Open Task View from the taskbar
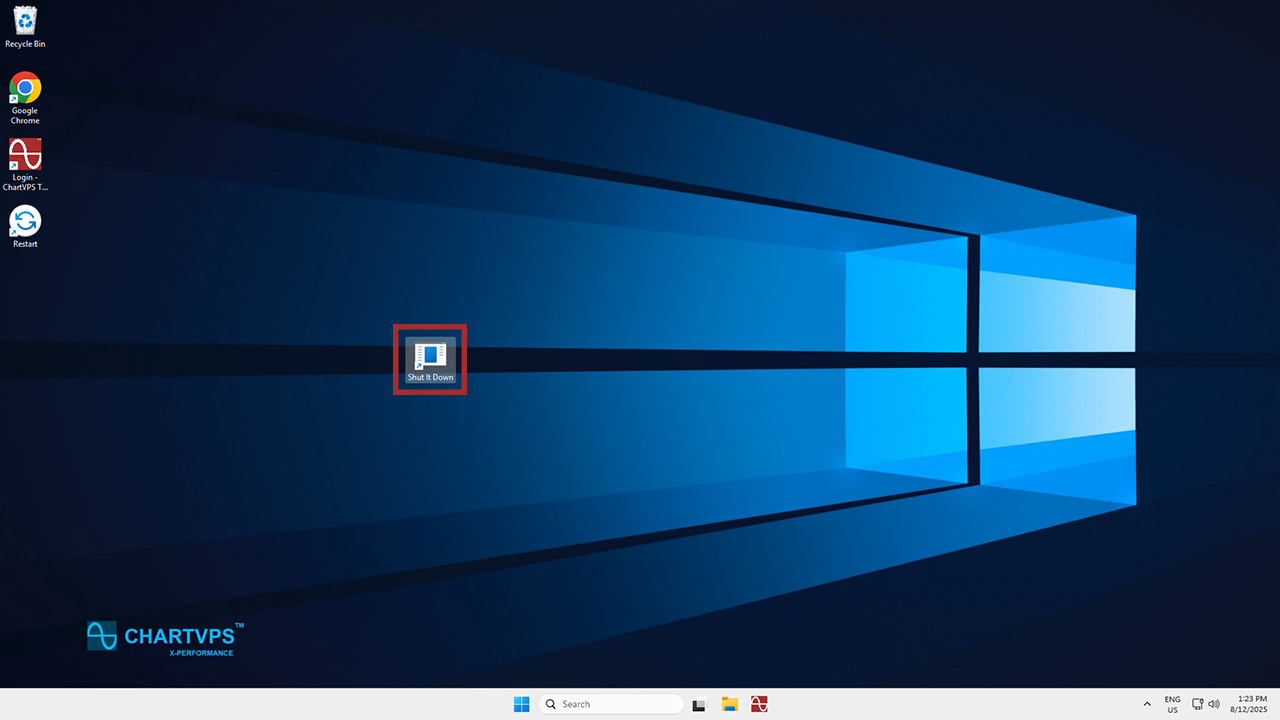Image resolution: width=1280 pixels, height=720 pixels. 700,704
